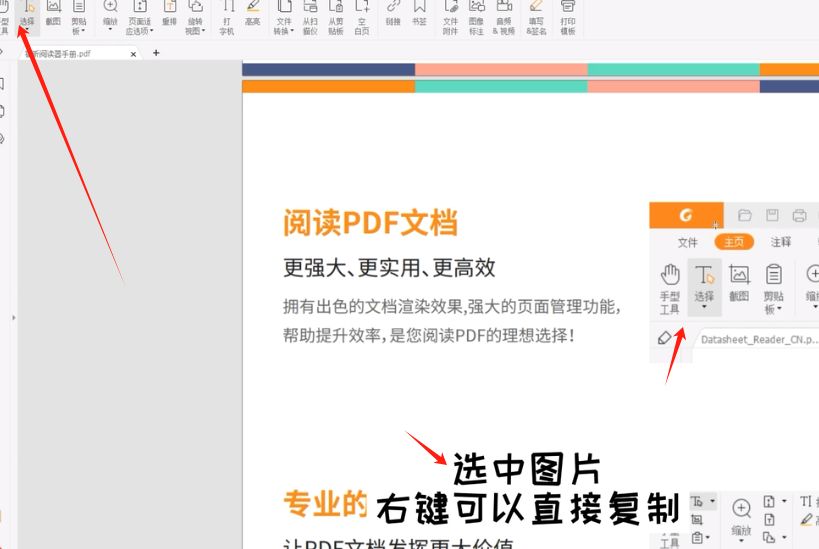Add a 文件附件 file attachment
This screenshot has width=819, height=549.
click(450, 17)
